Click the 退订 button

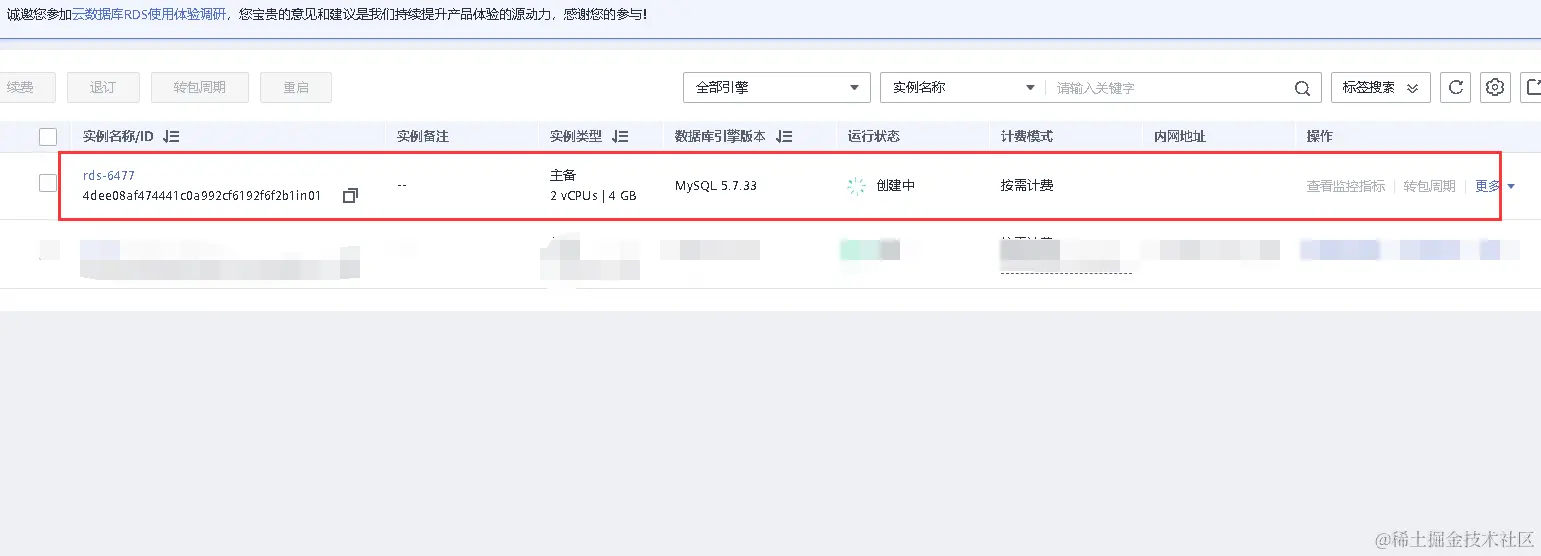[103, 88]
